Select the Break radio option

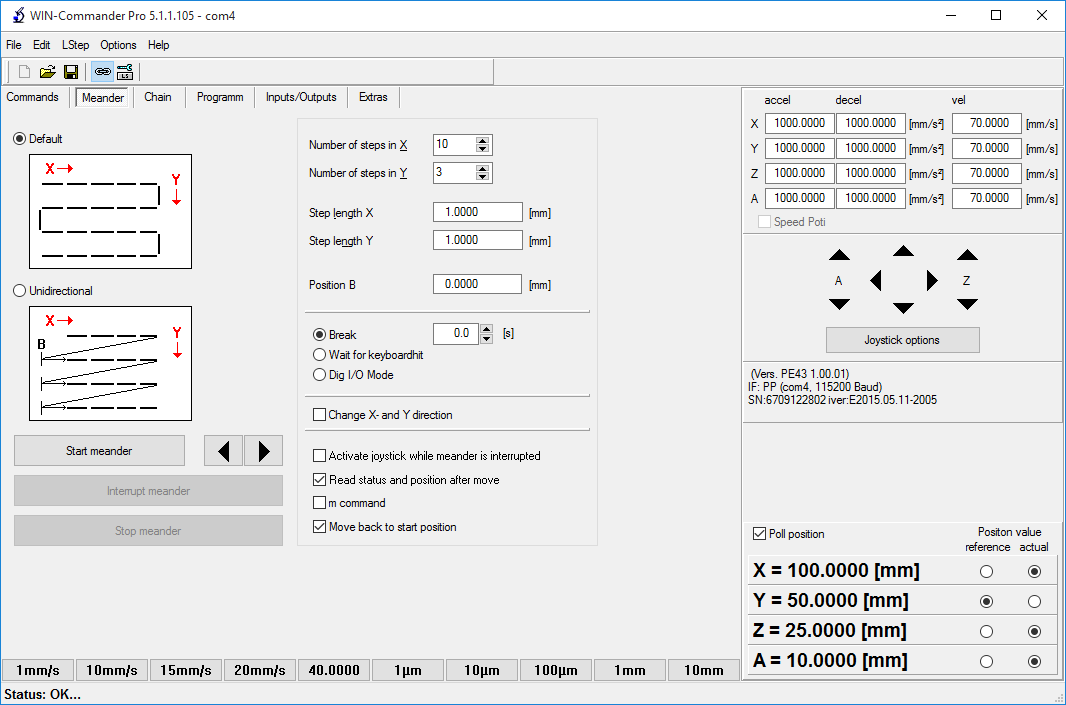coord(320,334)
